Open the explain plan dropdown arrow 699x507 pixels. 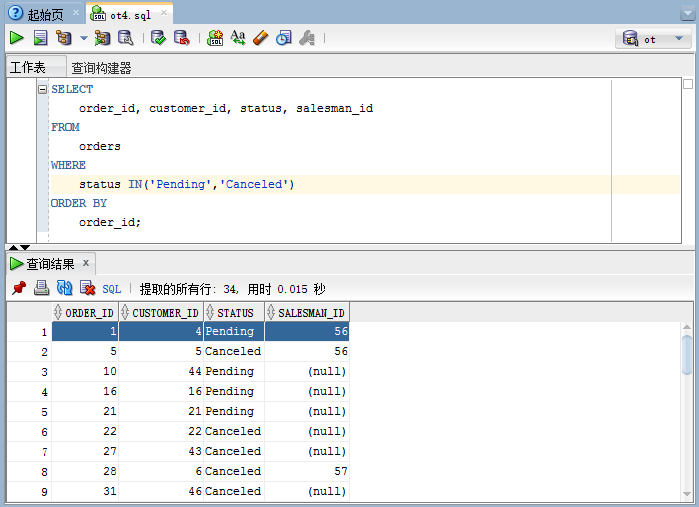tap(83, 38)
